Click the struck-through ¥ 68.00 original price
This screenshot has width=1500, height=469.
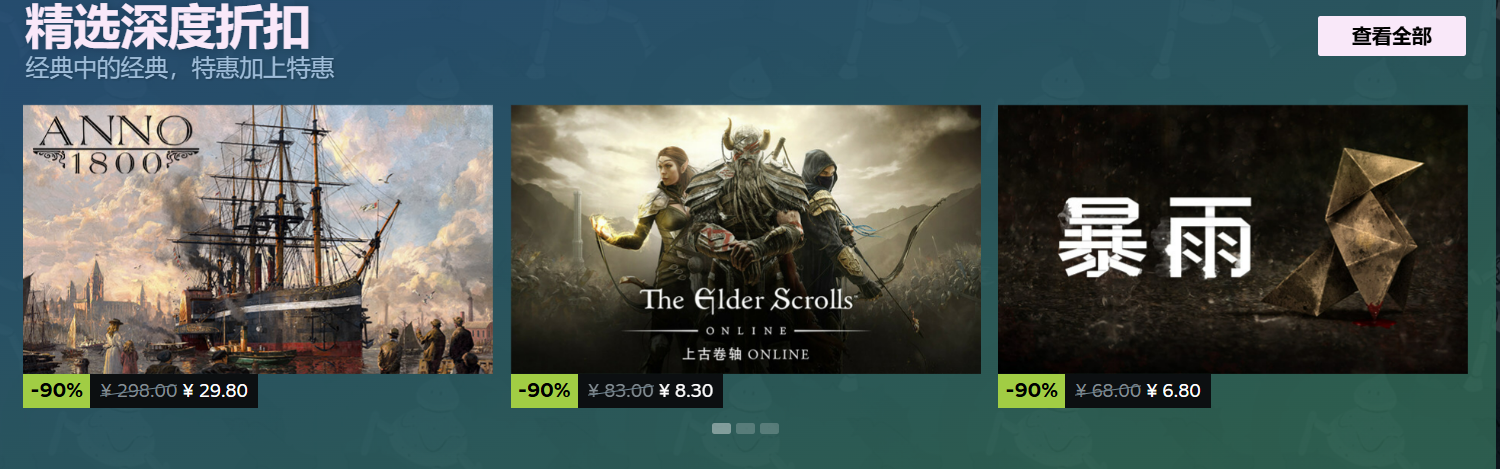click(x=1108, y=391)
